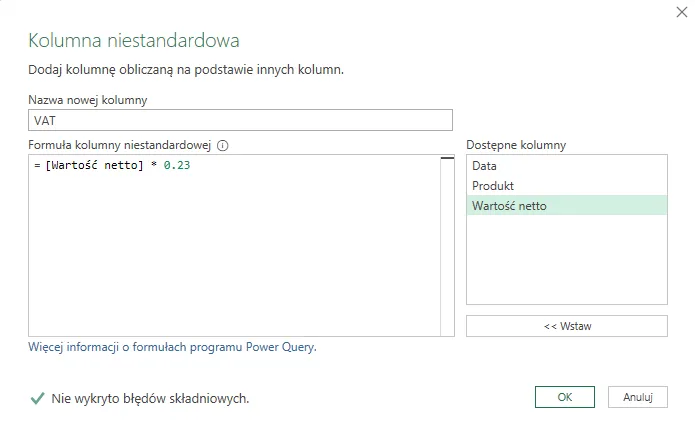This screenshot has height=435, width=695.
Task: Click the formula editor scrollbar thumb
Action: point(447,158)
